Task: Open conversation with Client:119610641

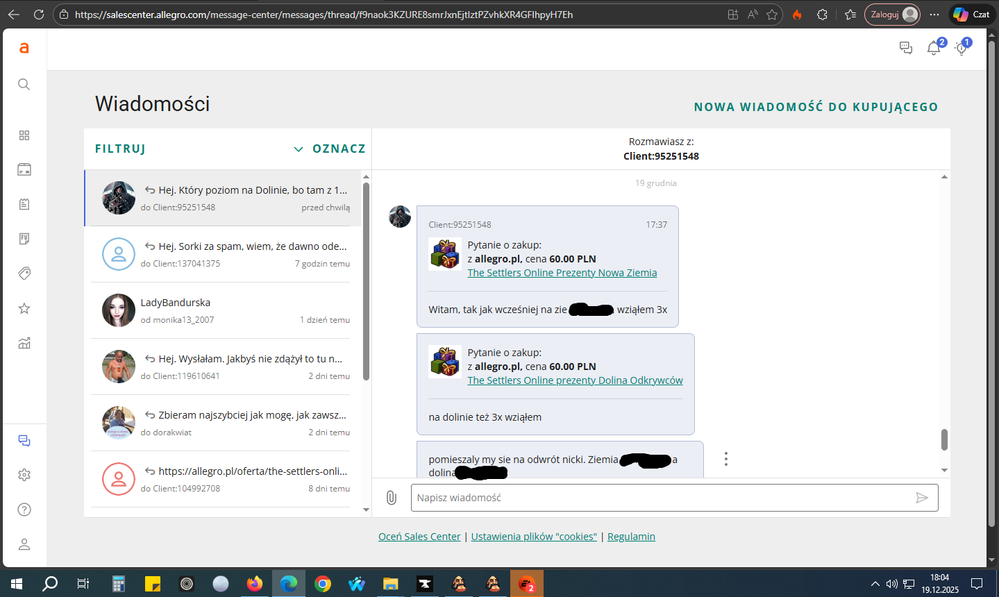Action: 225,366
